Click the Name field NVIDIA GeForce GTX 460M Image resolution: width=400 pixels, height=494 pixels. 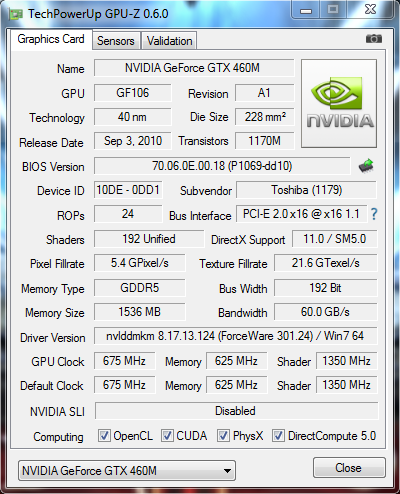(x=194, y=68)
